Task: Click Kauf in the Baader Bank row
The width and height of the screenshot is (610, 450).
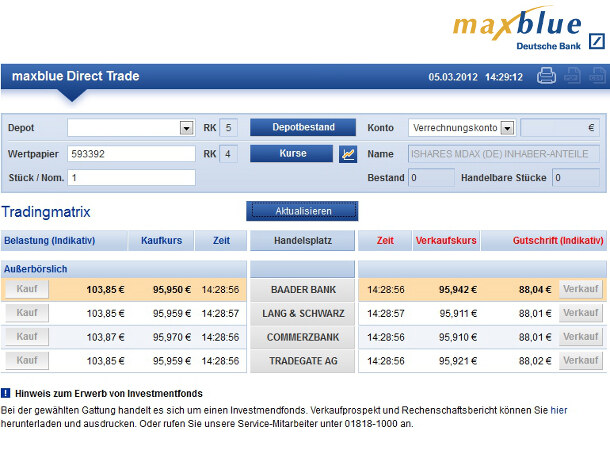Action: click(27, 289)
